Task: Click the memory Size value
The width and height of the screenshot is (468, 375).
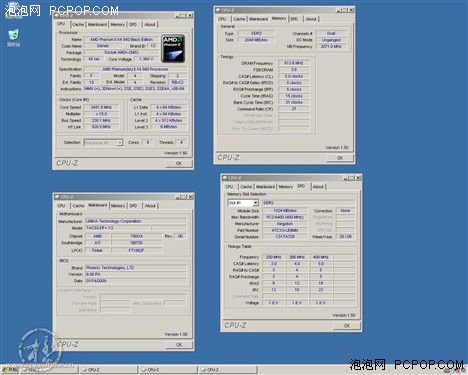Action: [256, 40]
